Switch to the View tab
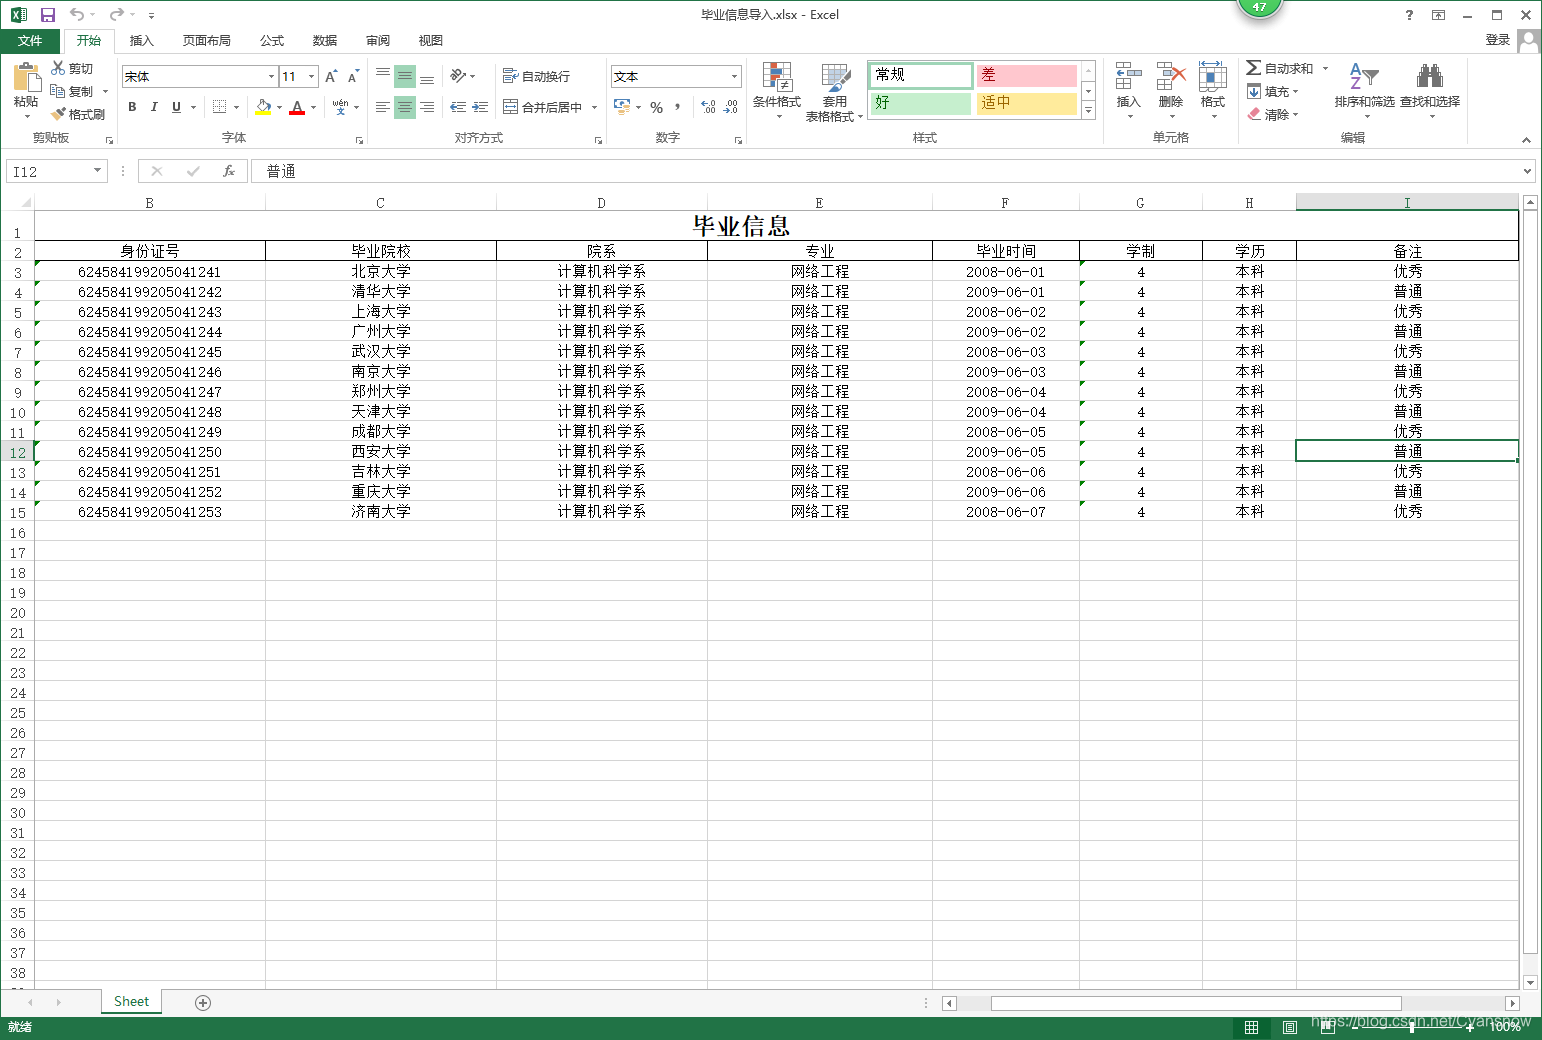The image size is (1542, 1040). coord(431,41)
